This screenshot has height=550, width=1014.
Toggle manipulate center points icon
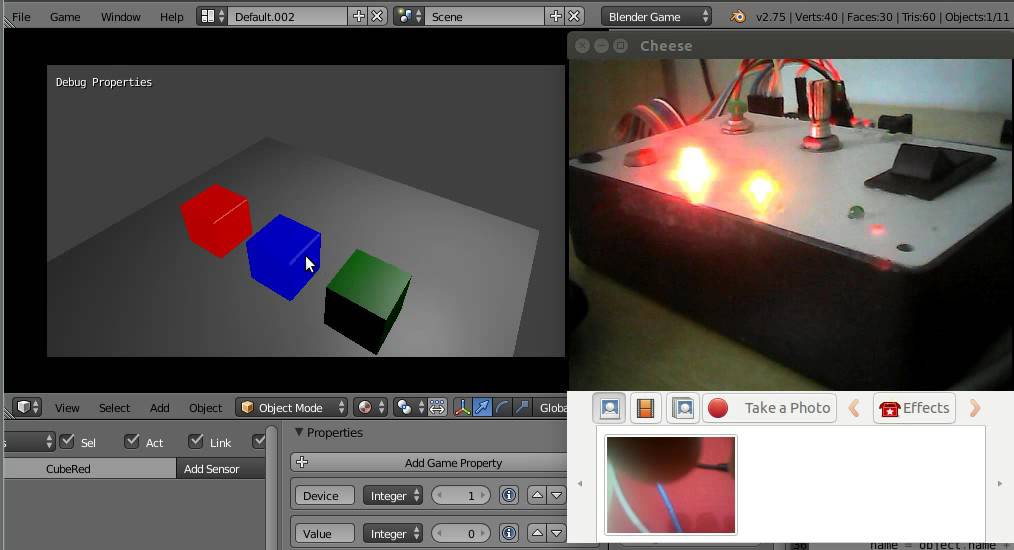(x=437, y=407)
